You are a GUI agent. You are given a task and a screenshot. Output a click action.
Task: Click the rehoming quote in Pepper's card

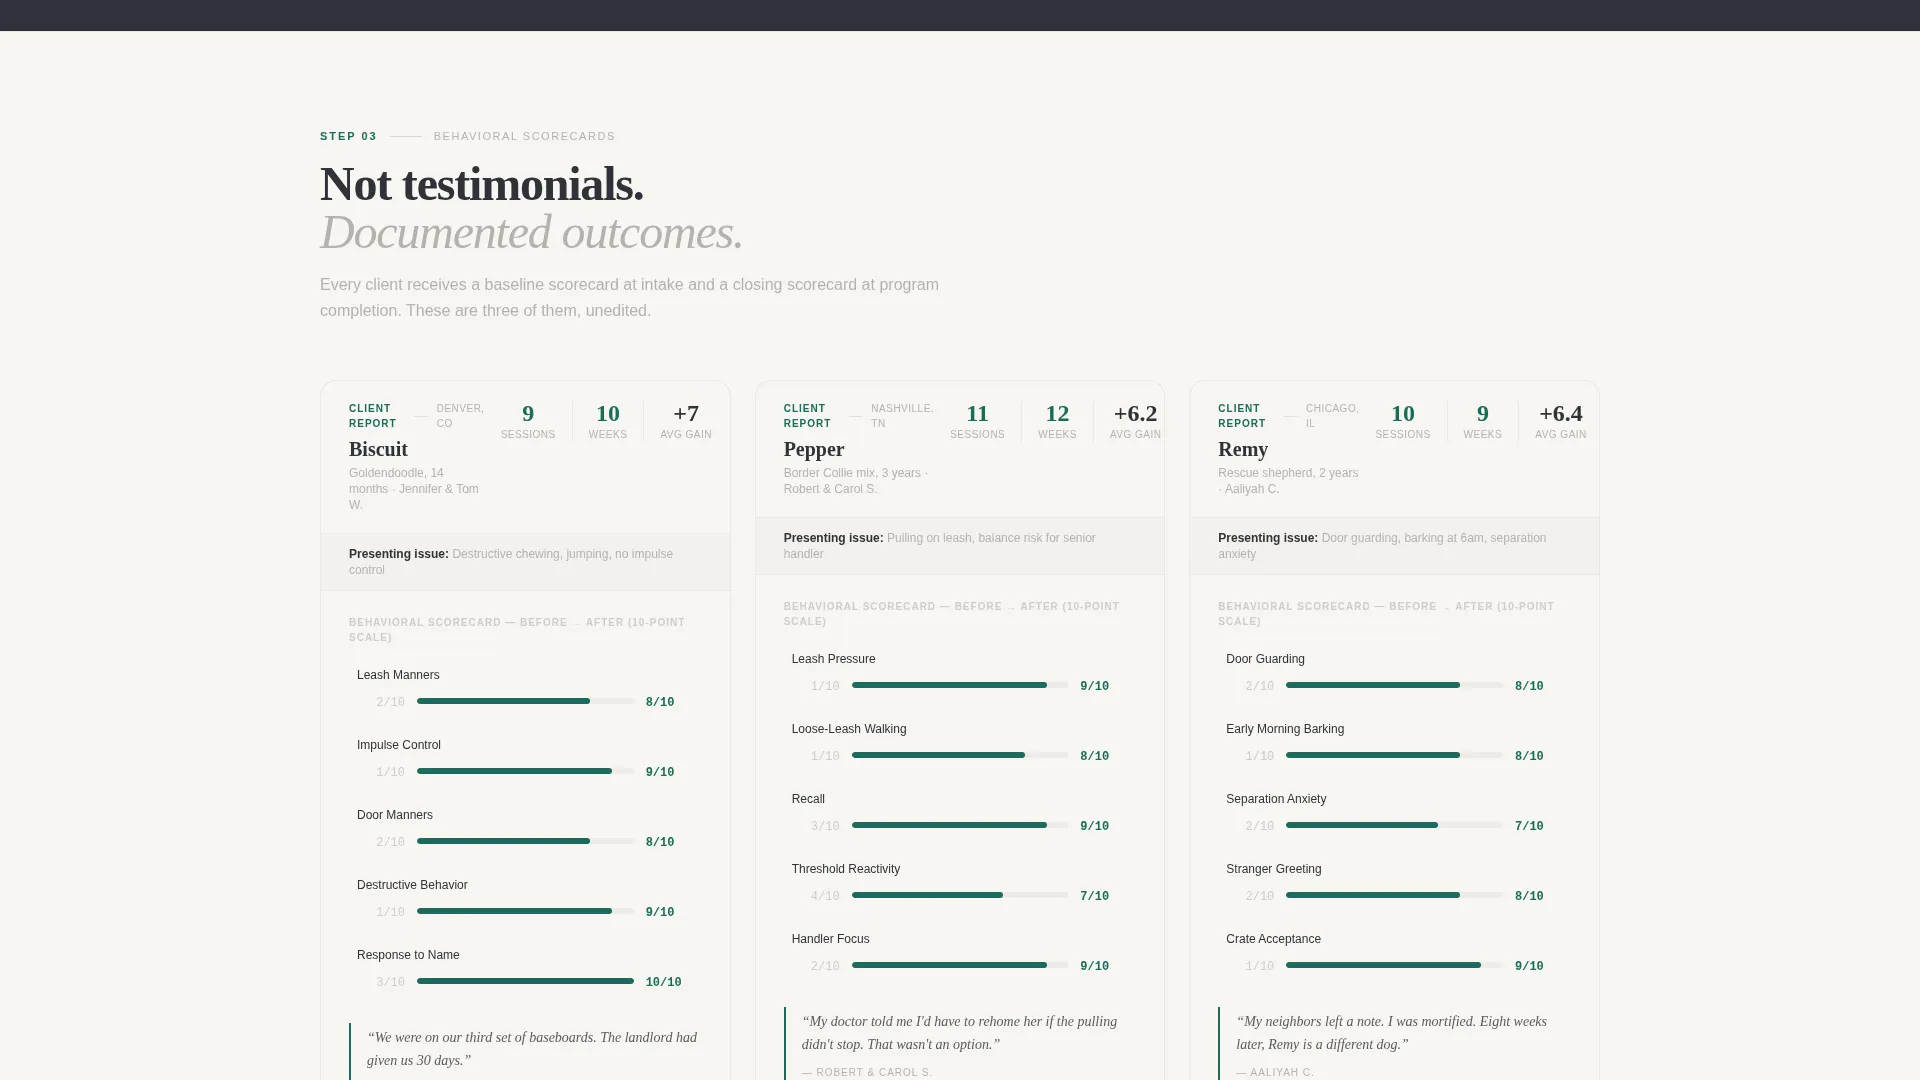click(x=959, y=1033)
